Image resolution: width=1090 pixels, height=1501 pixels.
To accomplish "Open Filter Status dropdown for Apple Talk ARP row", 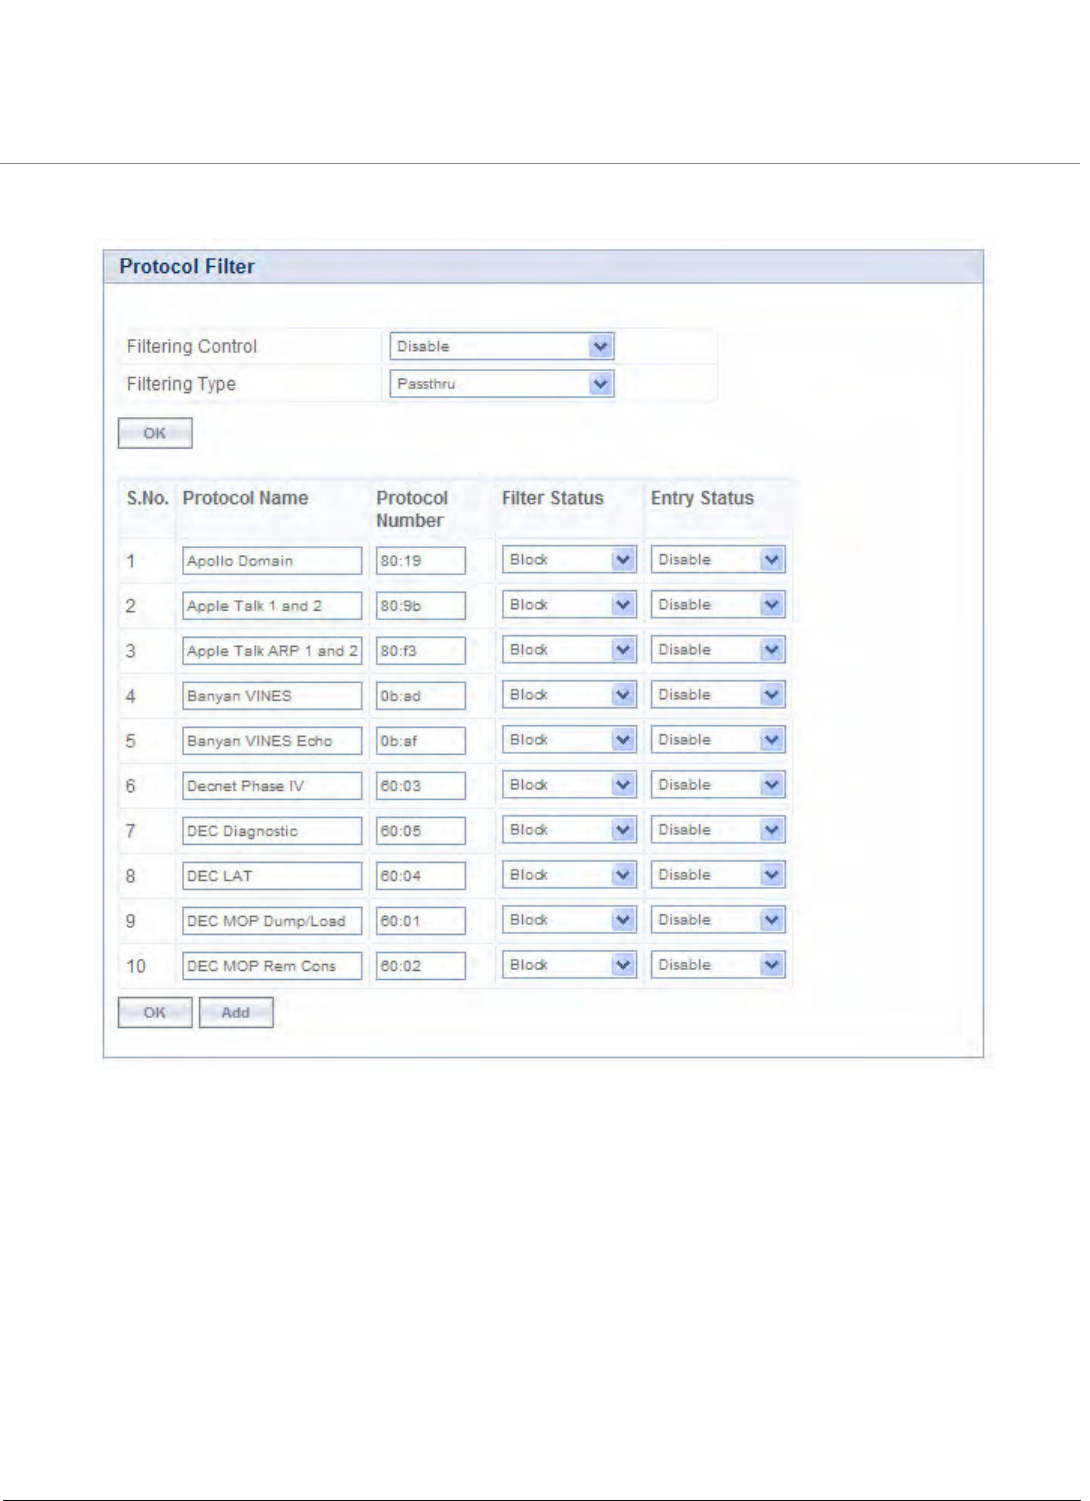I will 569,650.
